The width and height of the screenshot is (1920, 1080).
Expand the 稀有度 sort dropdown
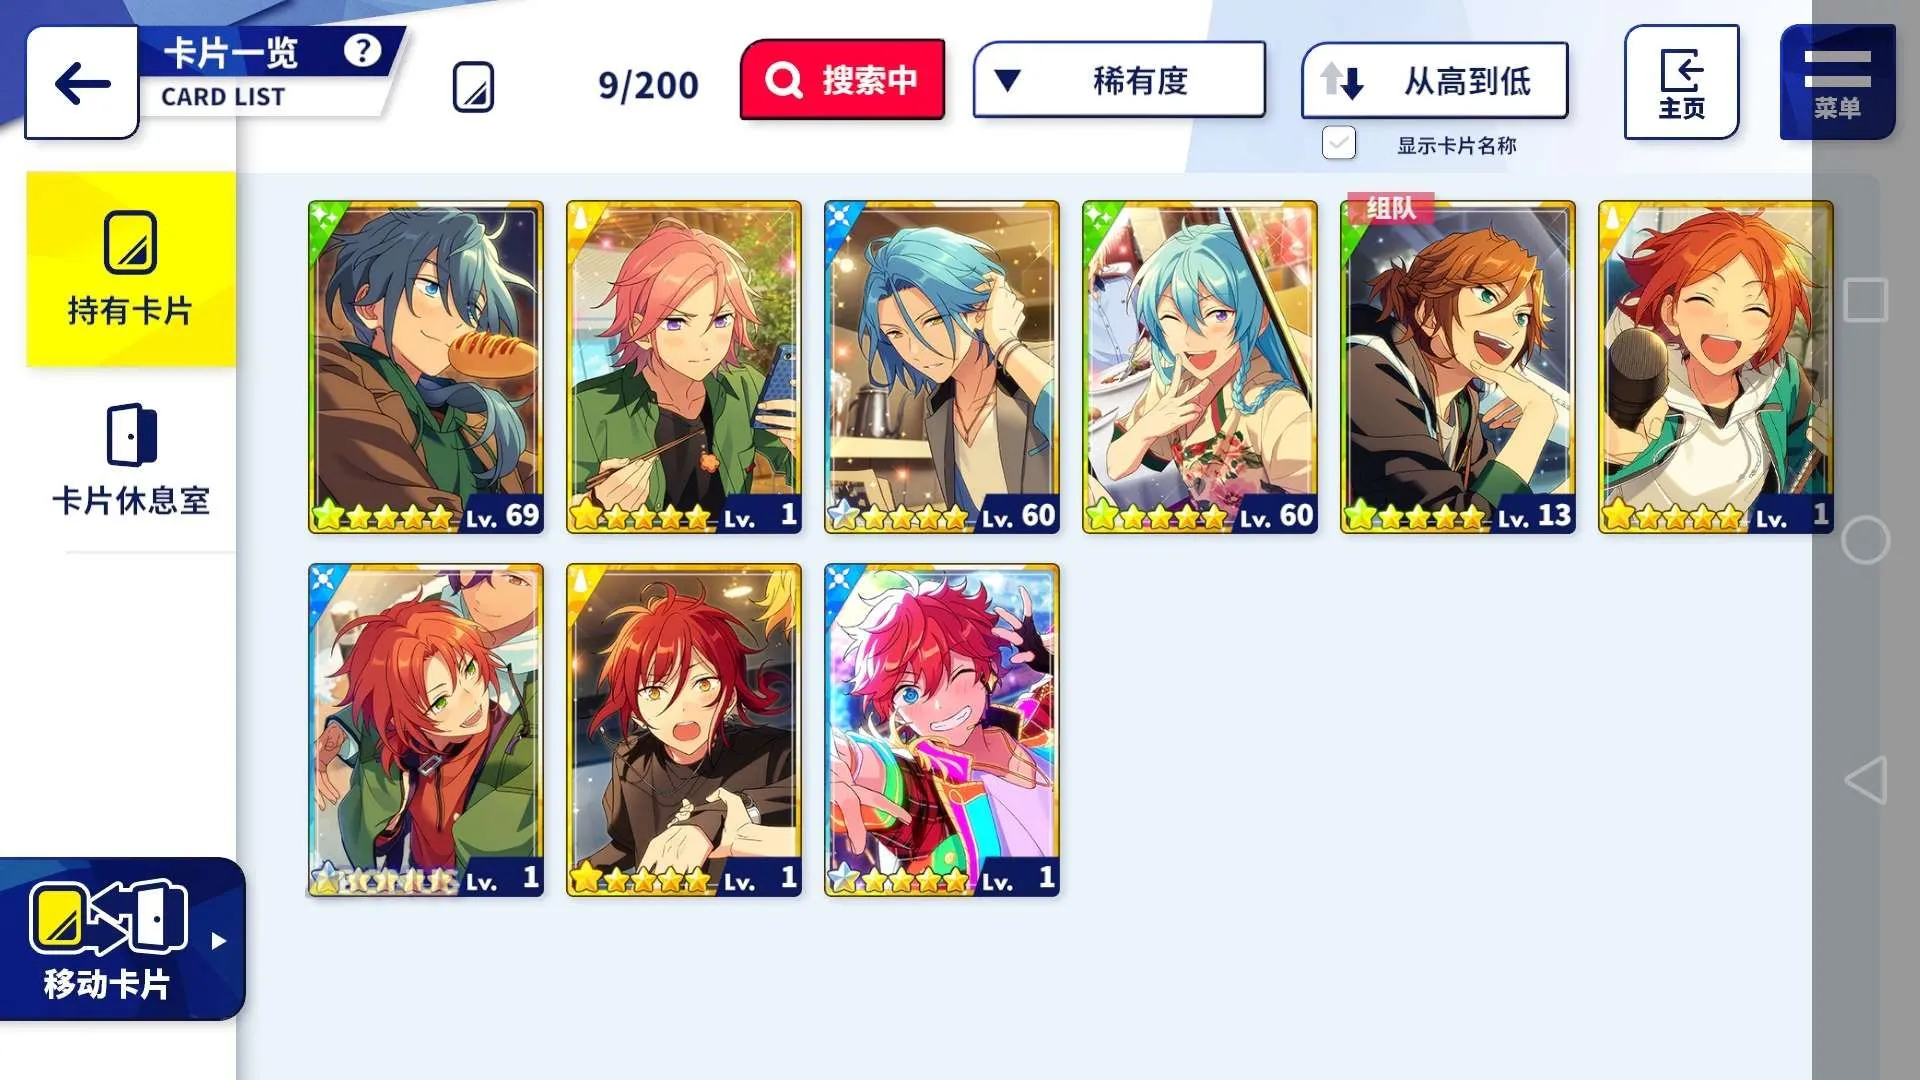(x=1119, y=80)
